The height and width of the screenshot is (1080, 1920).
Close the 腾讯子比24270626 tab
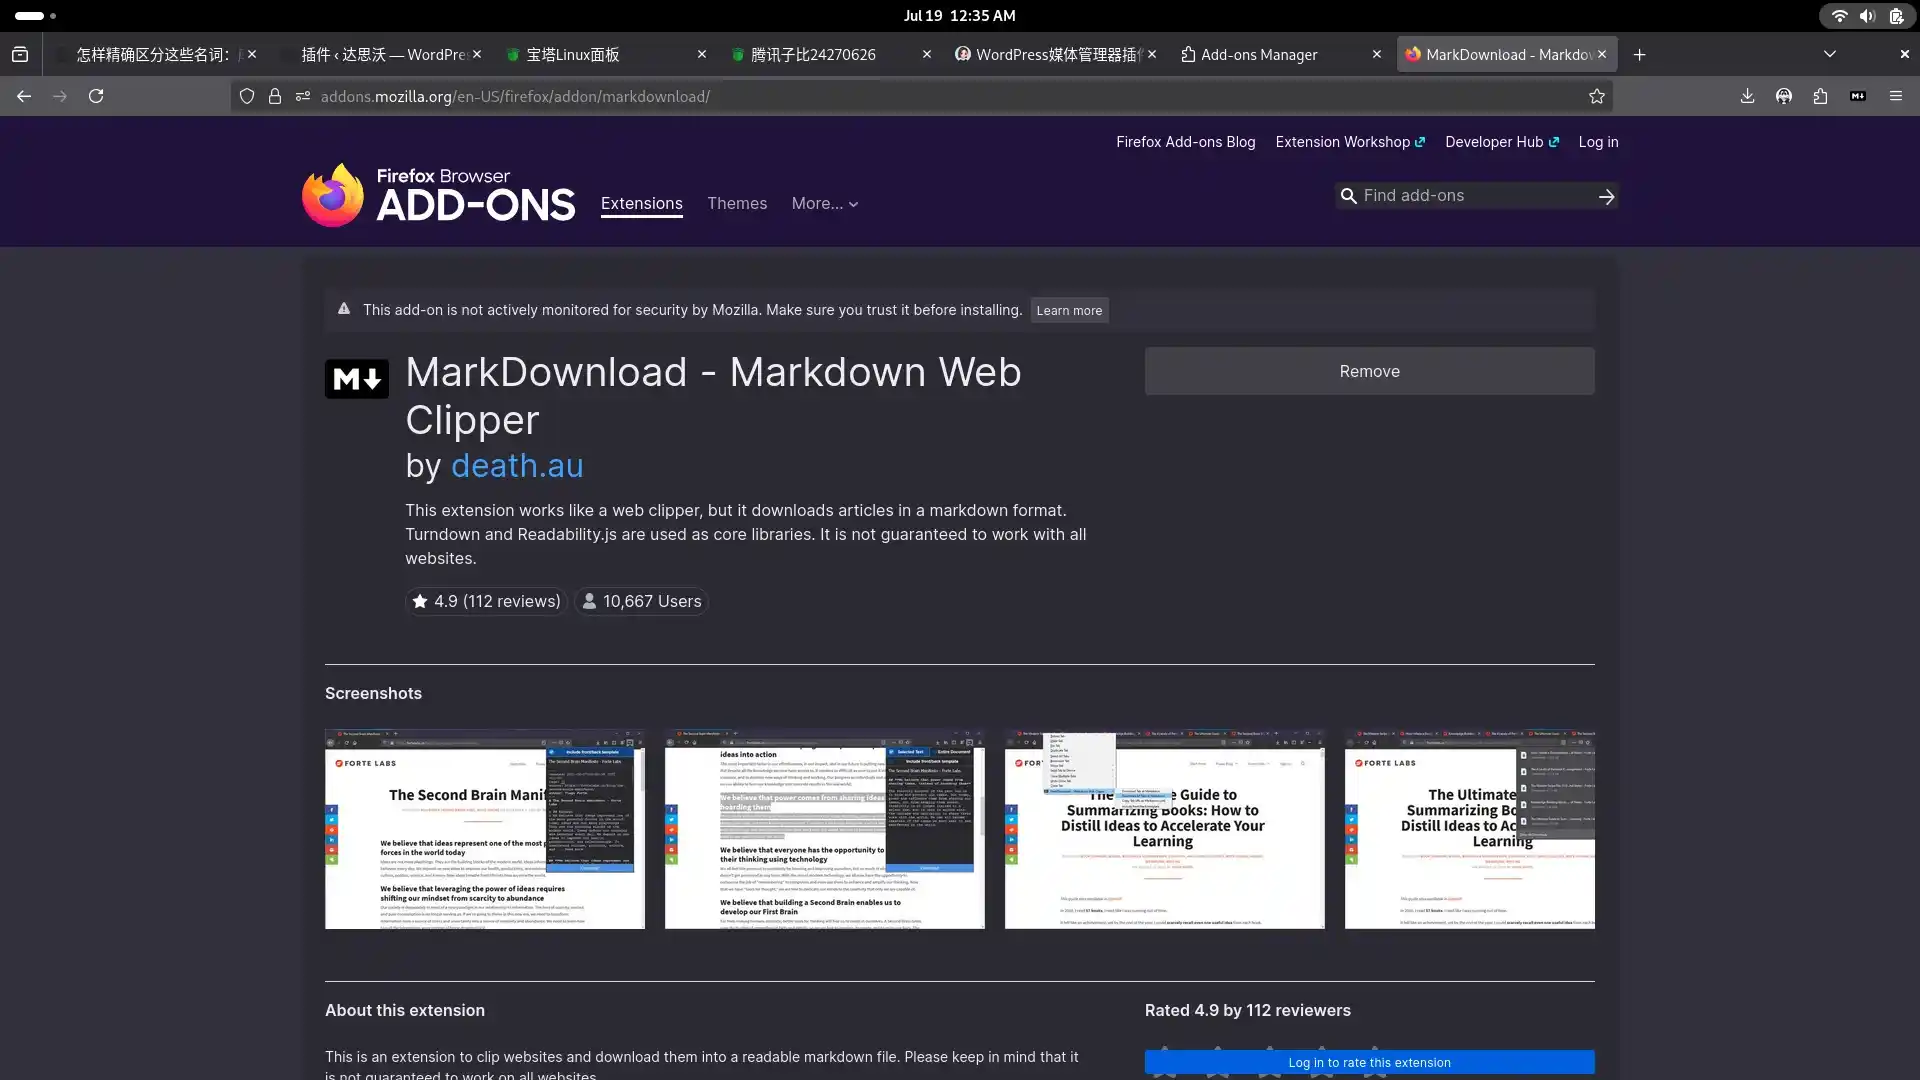tap(927, 54)
